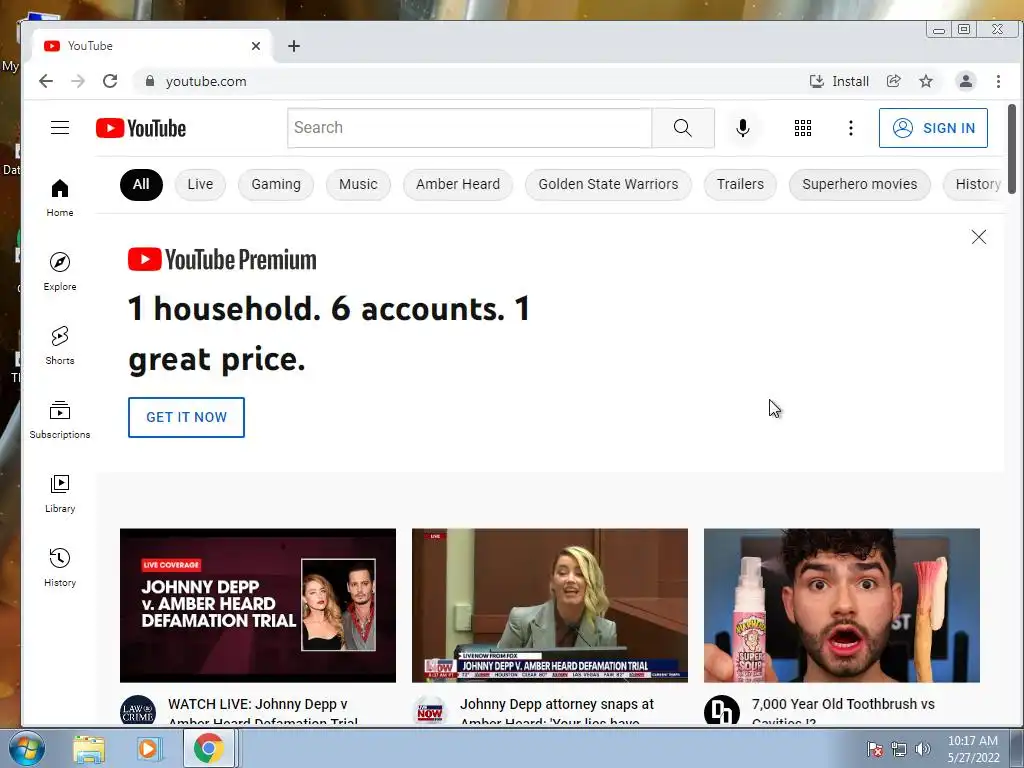This screenshot has width=1024, height=768.
Task: Install YouTube app from address bar
Action: point(839,81)
